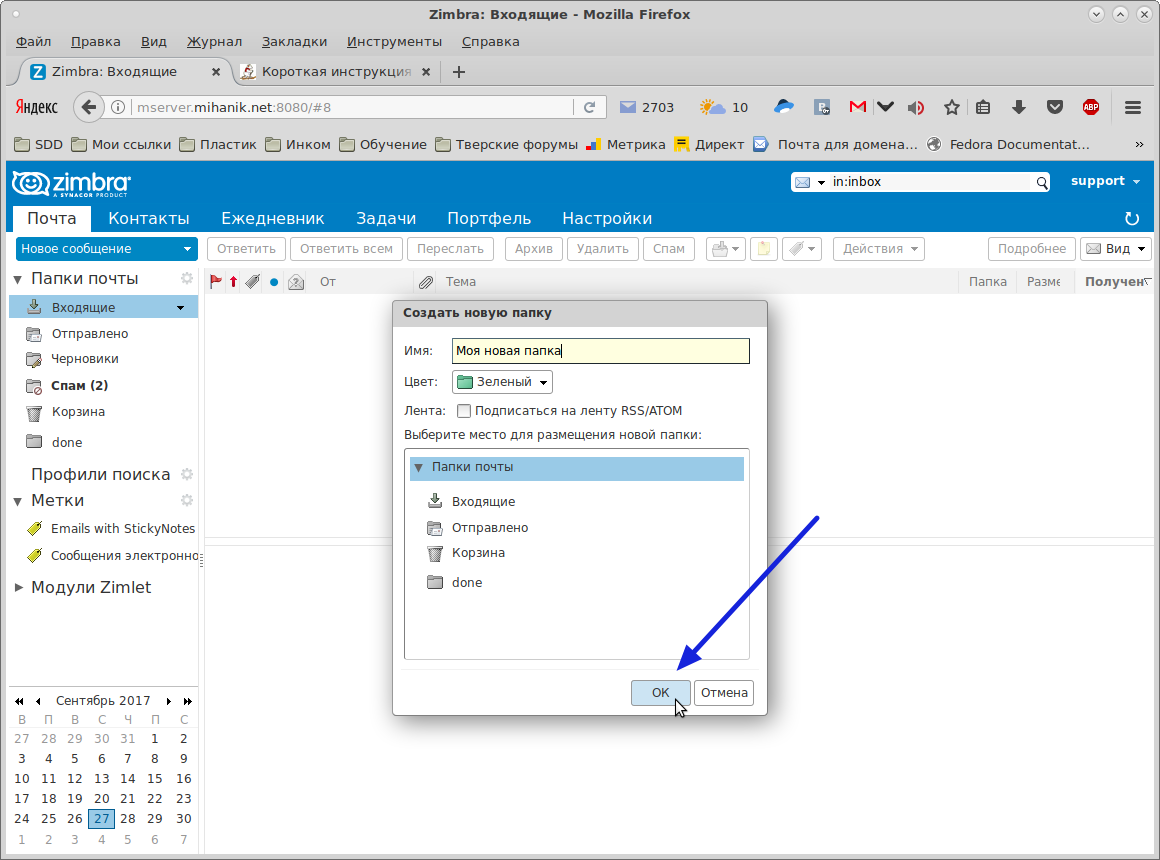Click the Pocket icon in toolbar
Image resolution: width=1160 pixels, height=860 pixels.
tap(1055, 107)
